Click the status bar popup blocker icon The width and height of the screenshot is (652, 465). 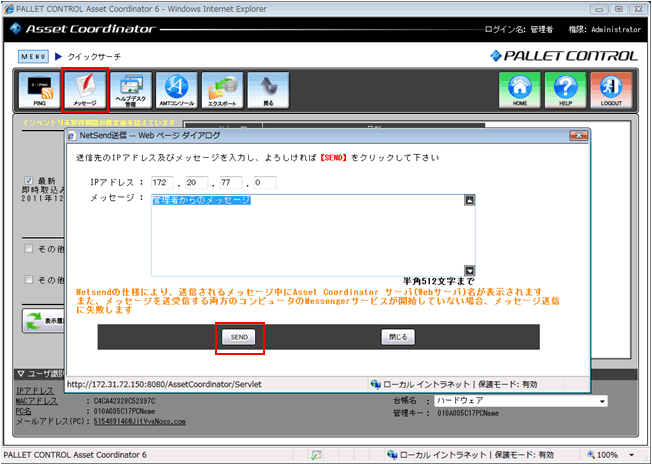tap(316, 455)
